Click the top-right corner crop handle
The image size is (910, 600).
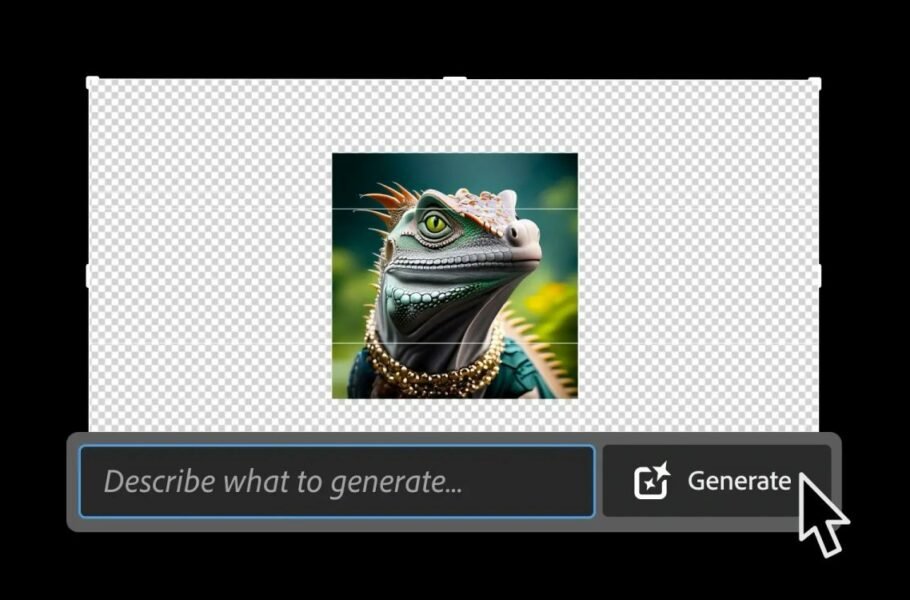click(x=814, y=83)
